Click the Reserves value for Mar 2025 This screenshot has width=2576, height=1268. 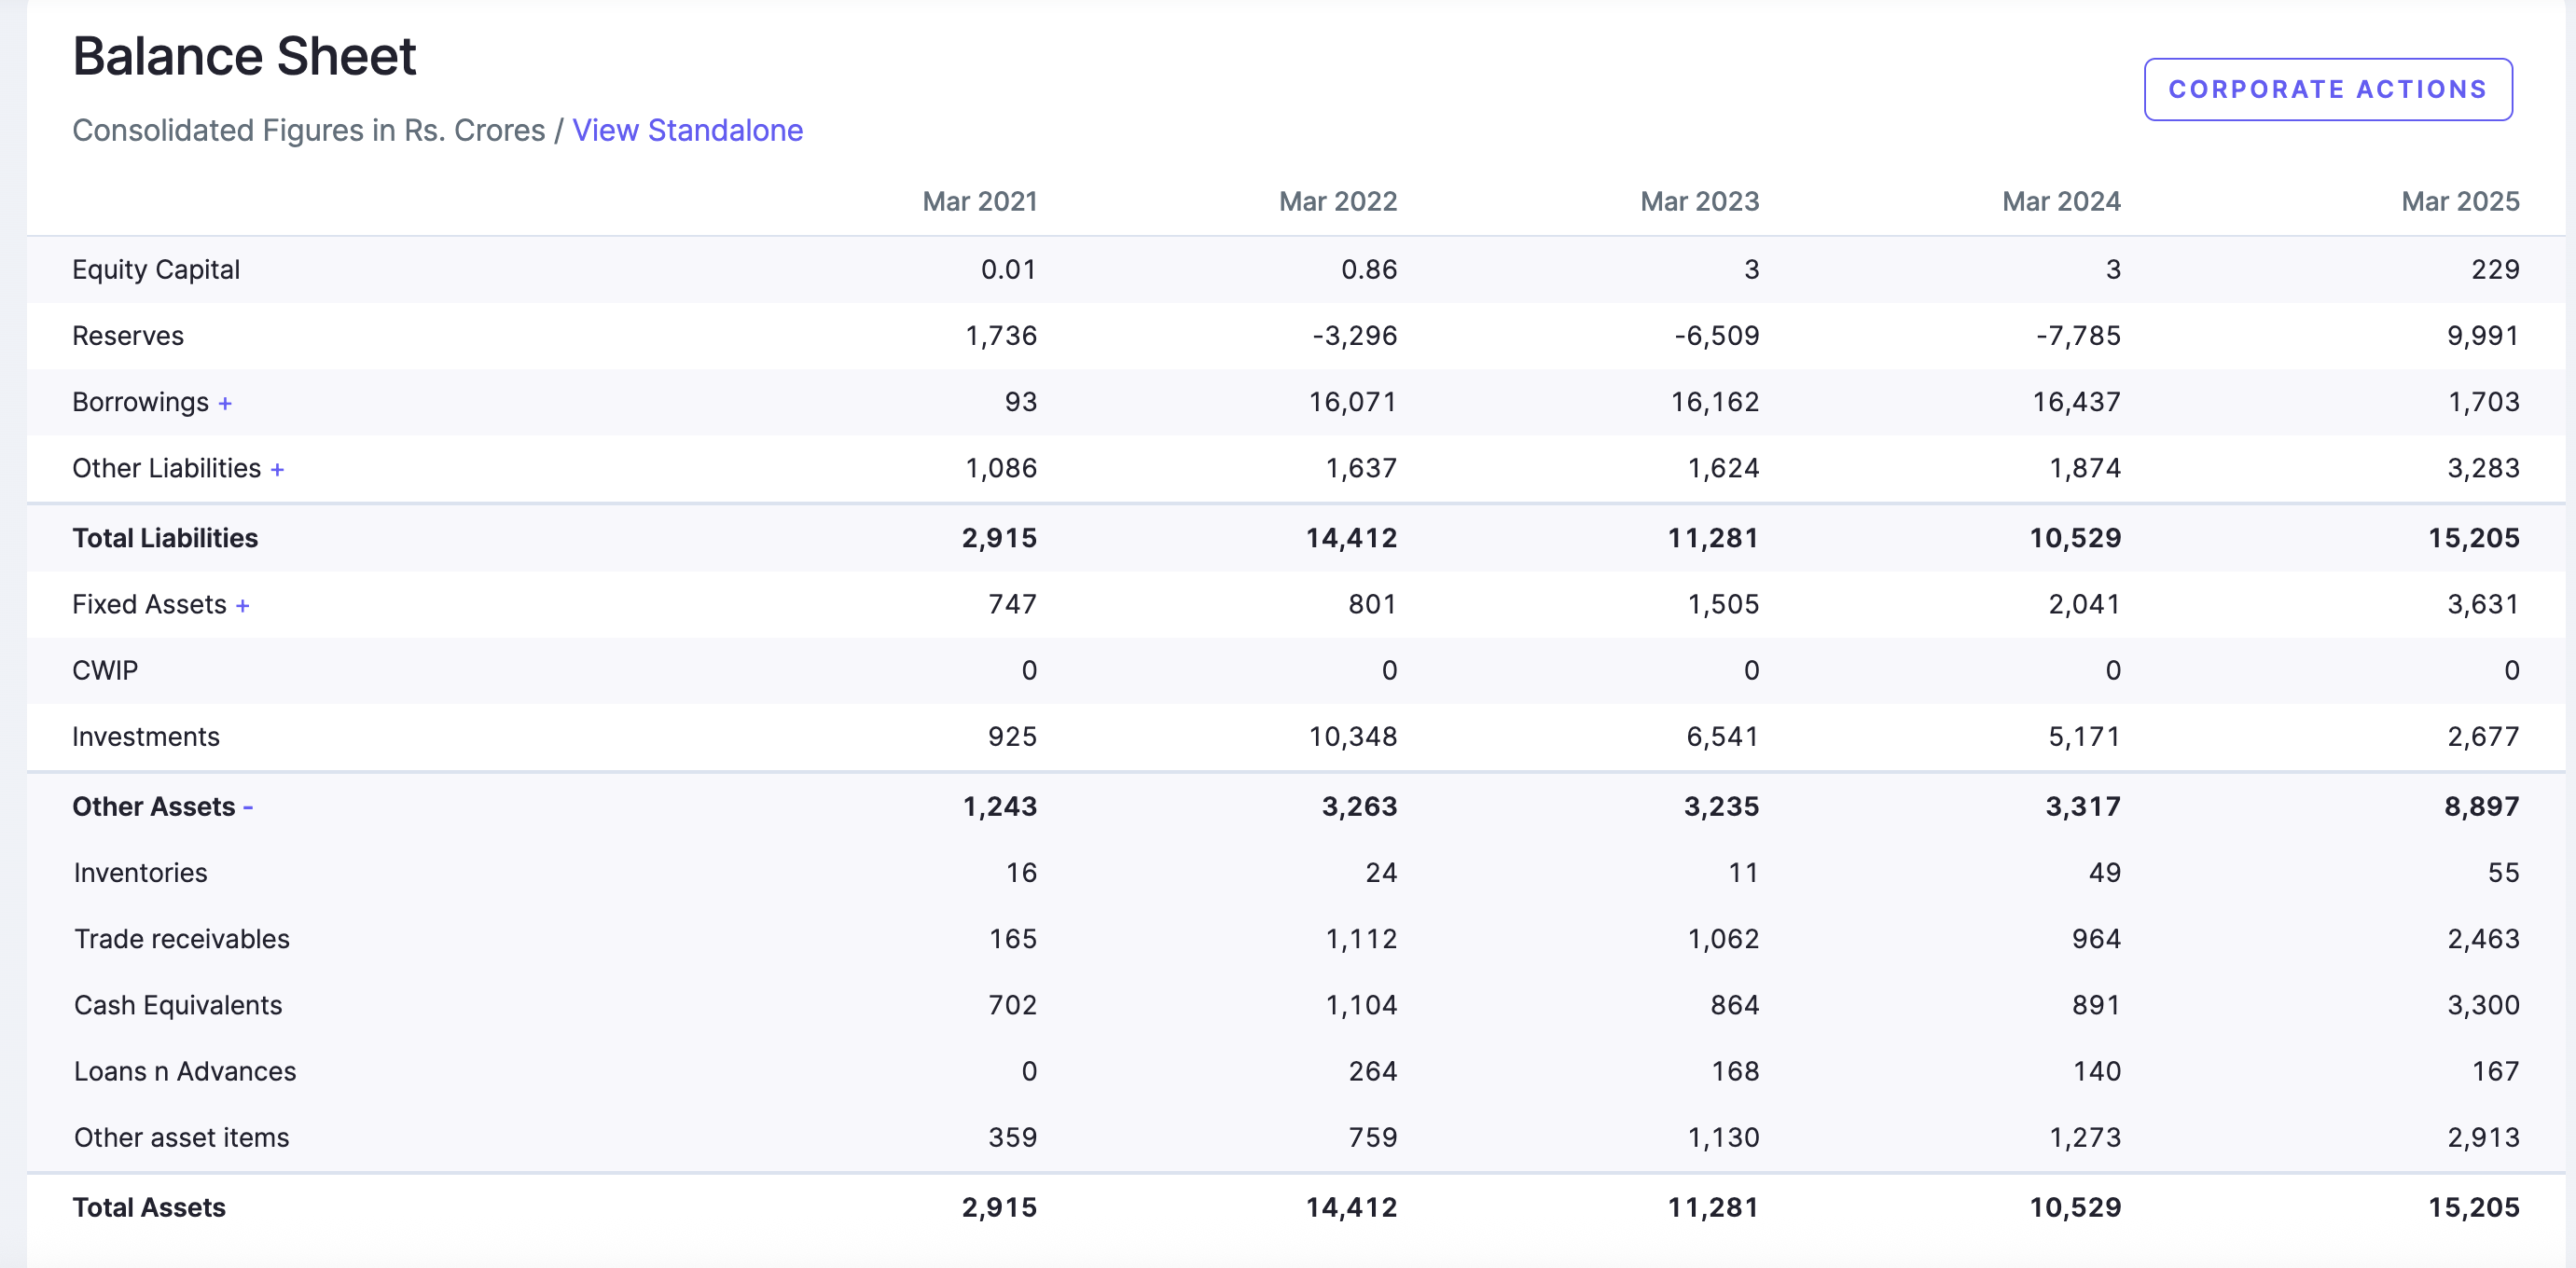pos(2482,336)
